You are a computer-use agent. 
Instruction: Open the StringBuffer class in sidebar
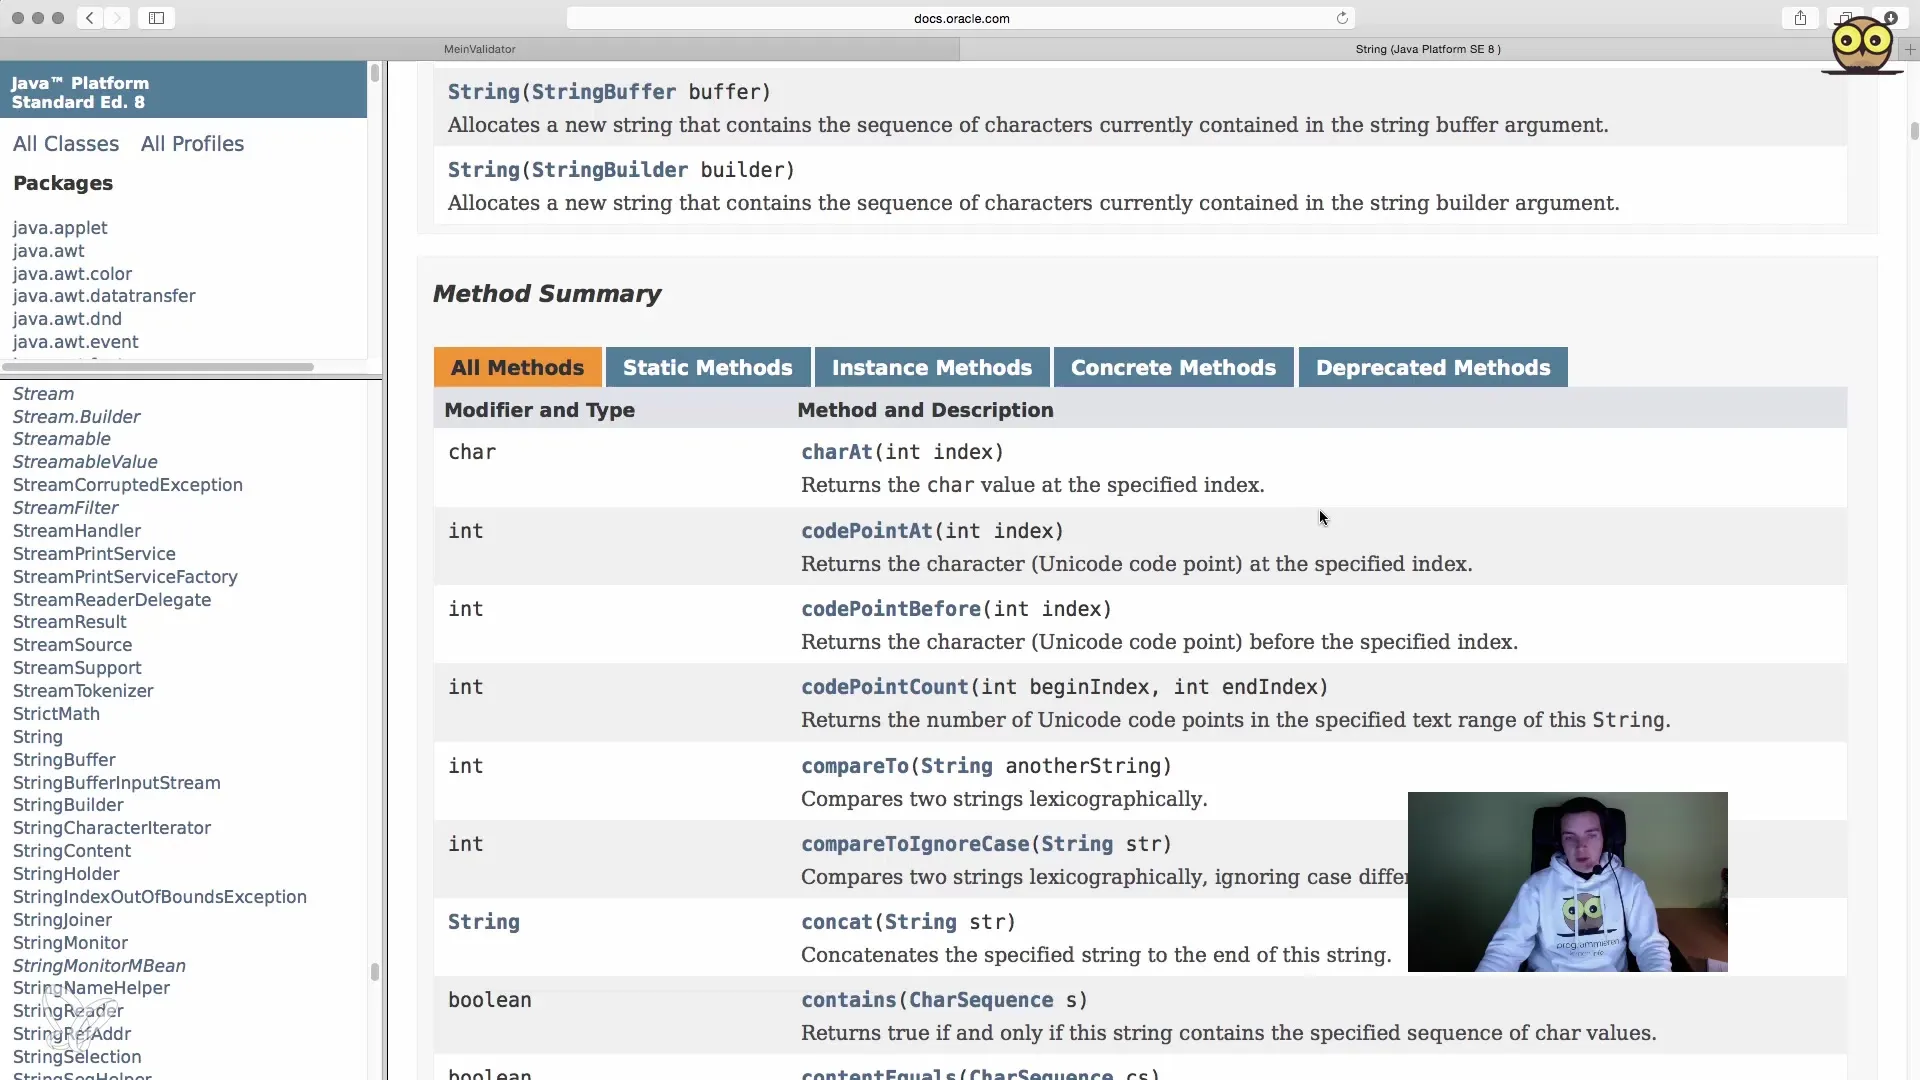[x=64, y=760]
